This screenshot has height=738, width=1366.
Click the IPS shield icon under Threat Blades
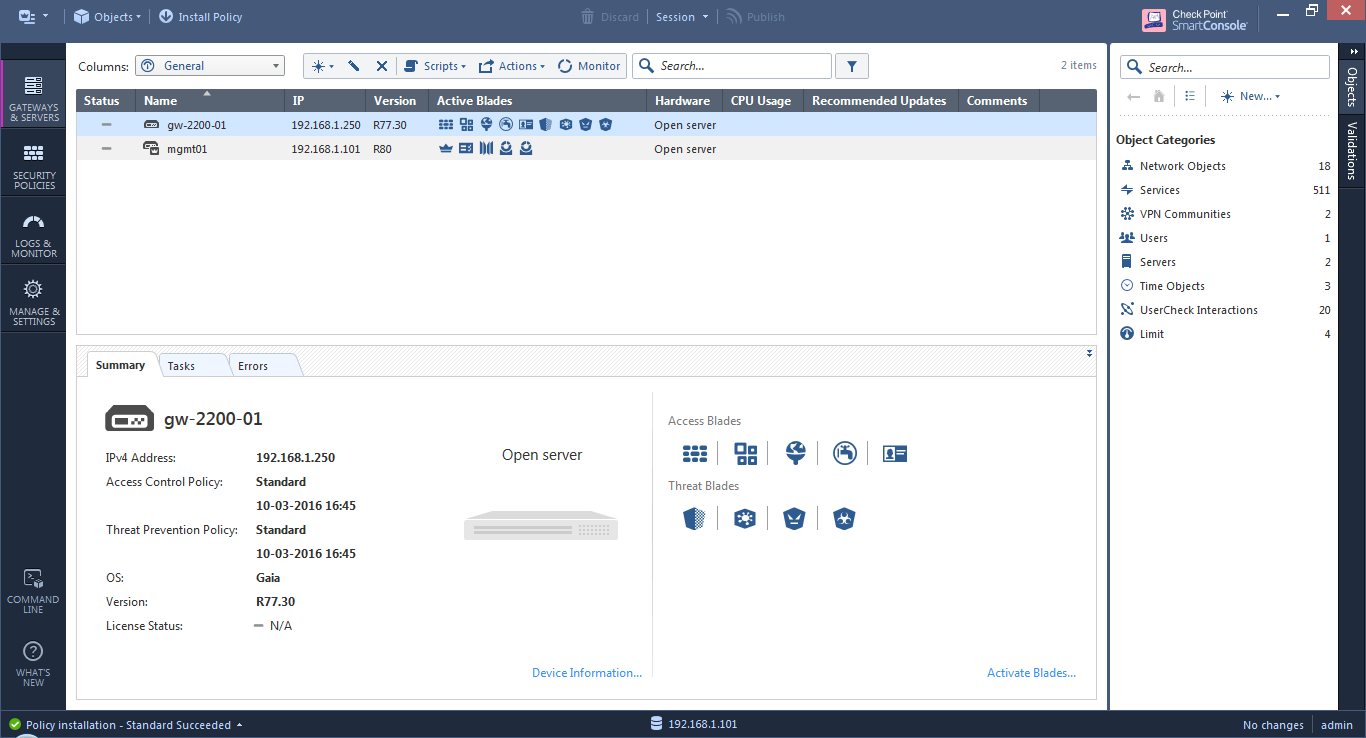pyautogui.click(x=695, y=519)
